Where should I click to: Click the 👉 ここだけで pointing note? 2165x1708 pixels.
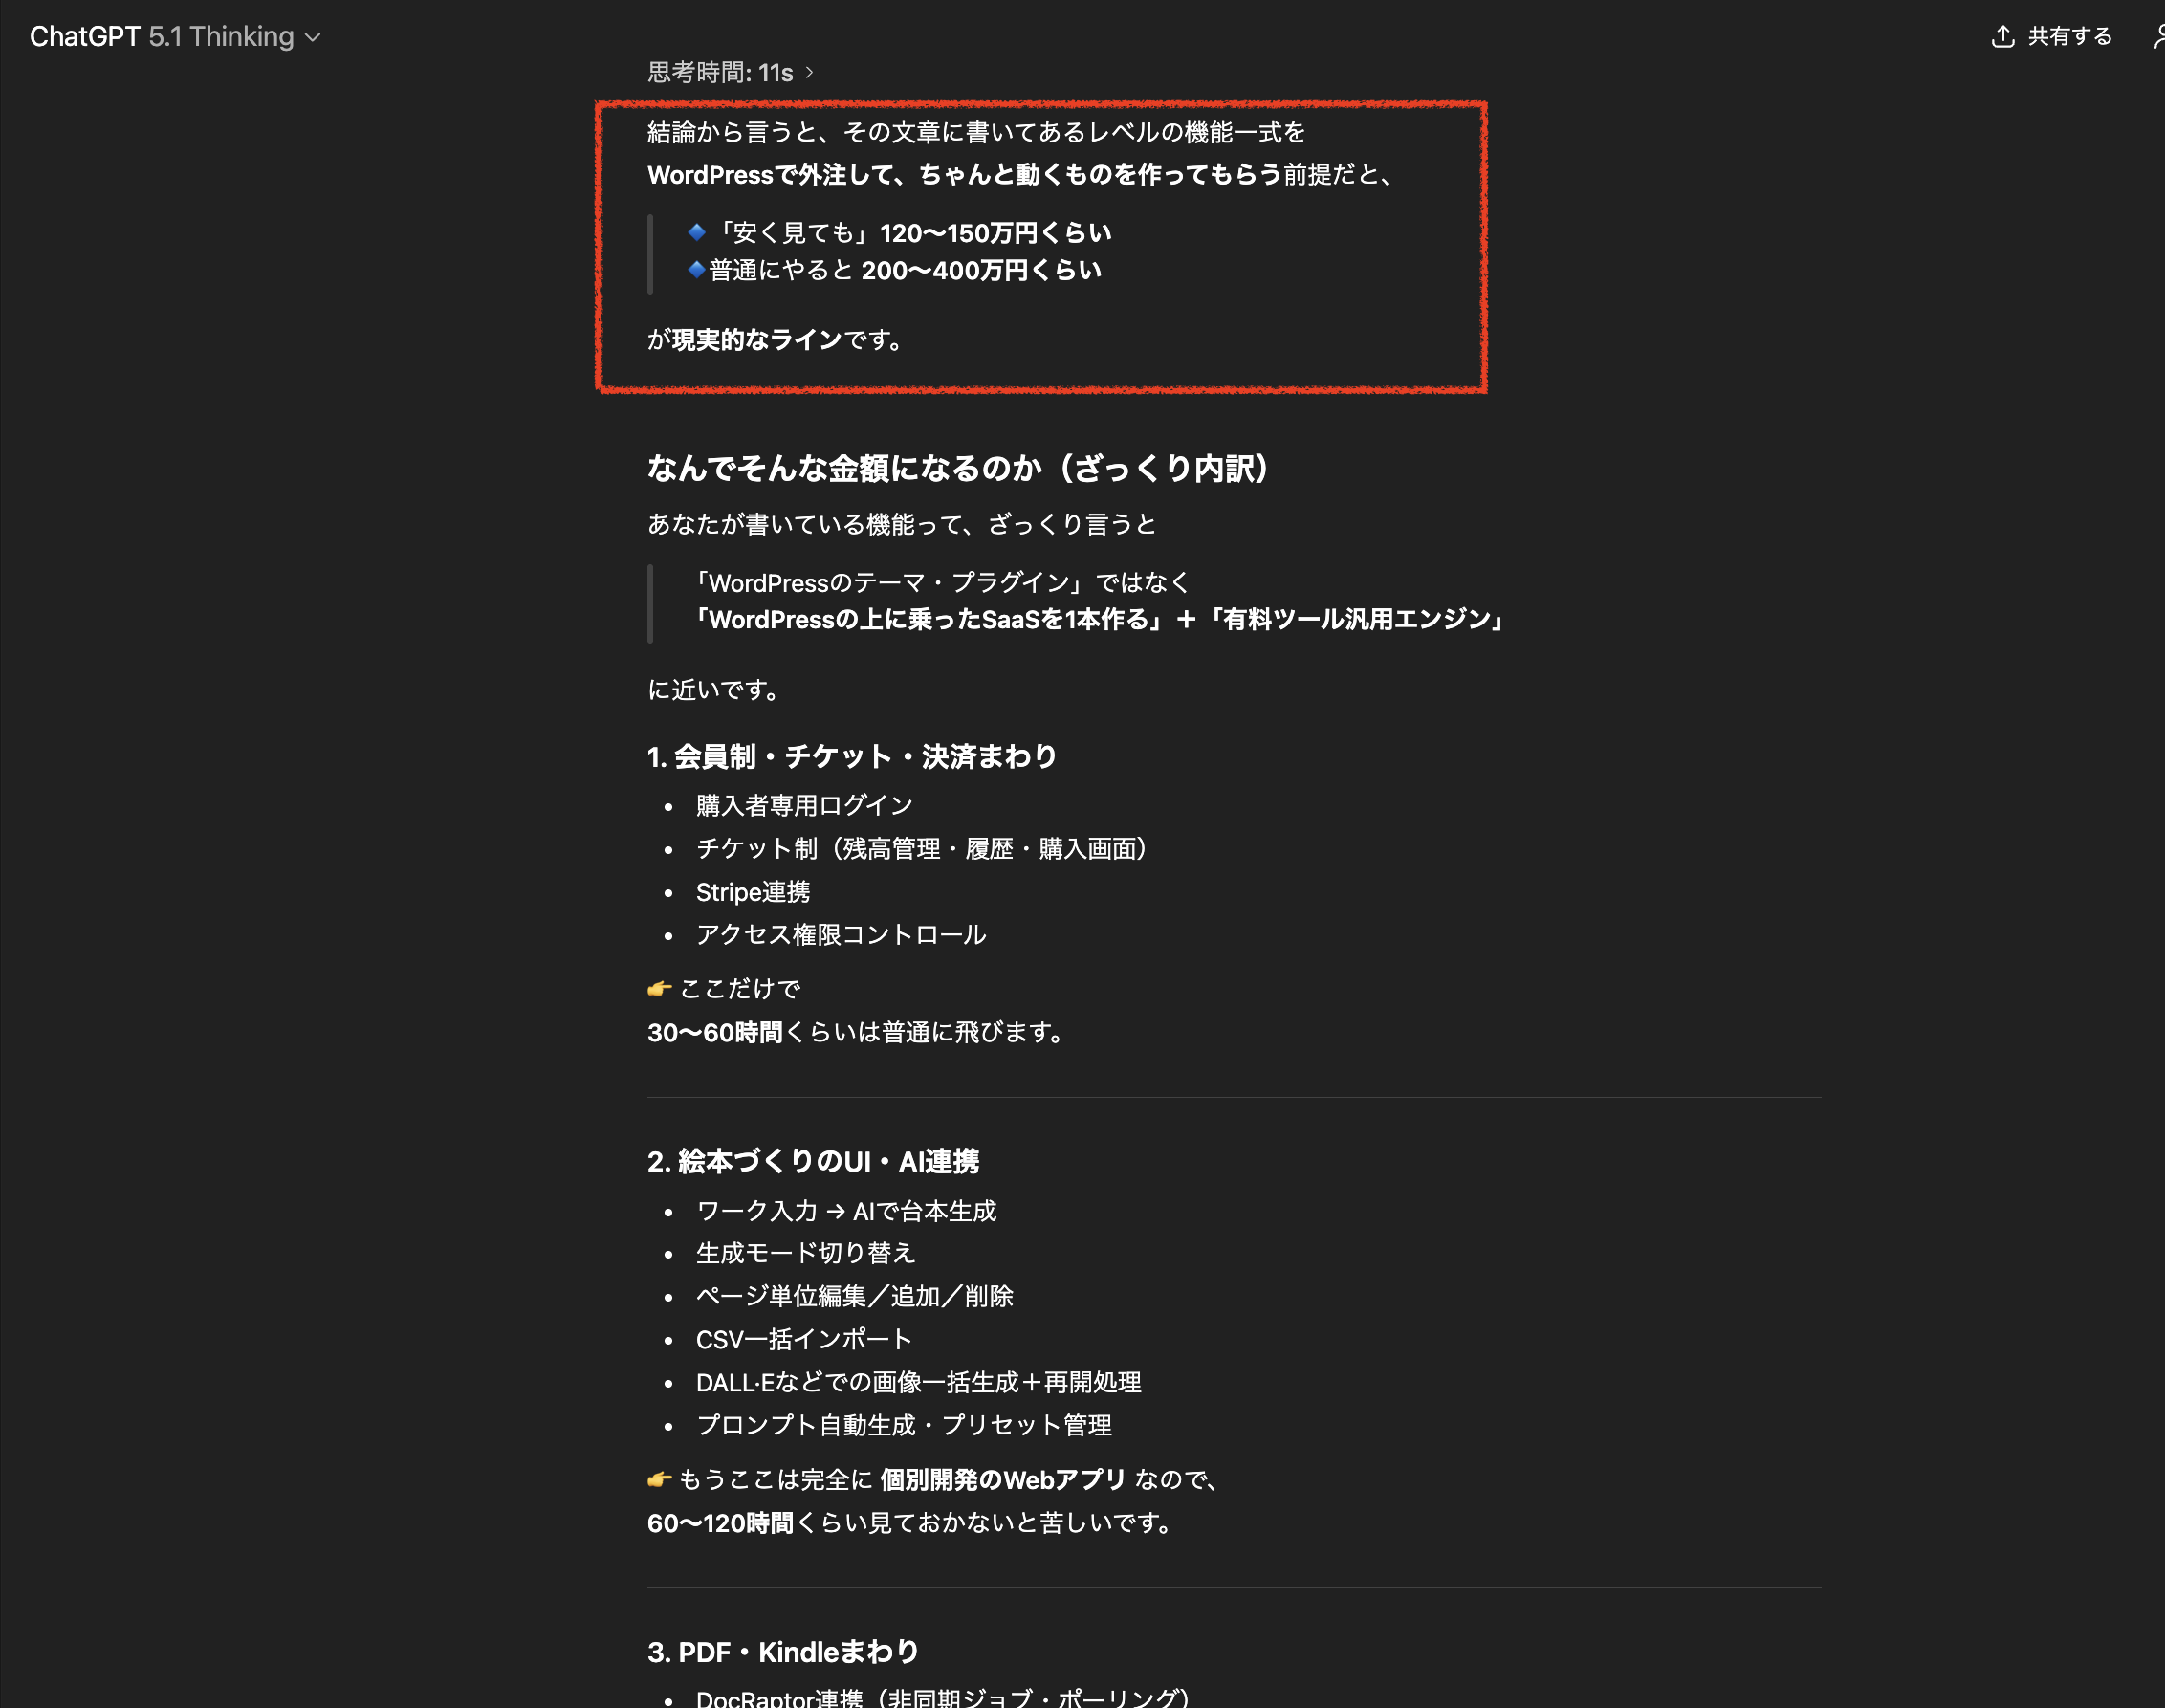pos(727,988)
